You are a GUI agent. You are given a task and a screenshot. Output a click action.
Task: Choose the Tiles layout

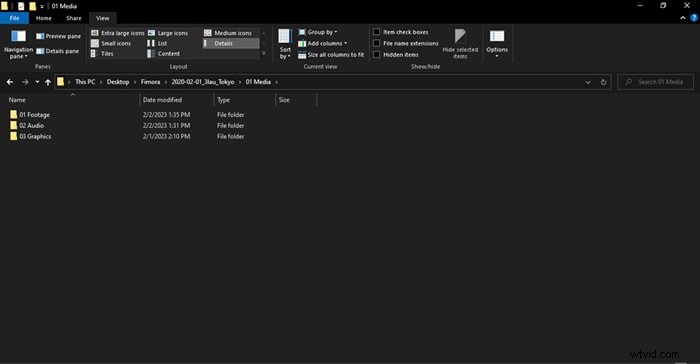(102, 54)
